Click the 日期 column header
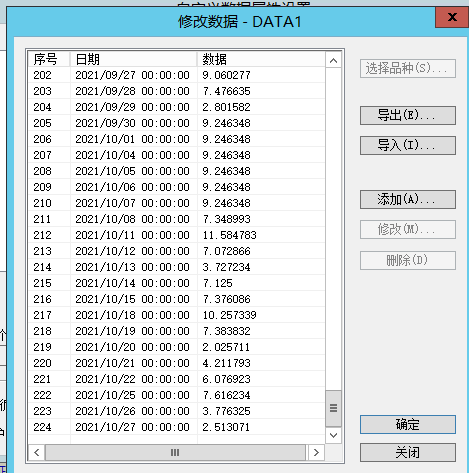The height and width of the screenshot is (473, 469). click(133, 59)
